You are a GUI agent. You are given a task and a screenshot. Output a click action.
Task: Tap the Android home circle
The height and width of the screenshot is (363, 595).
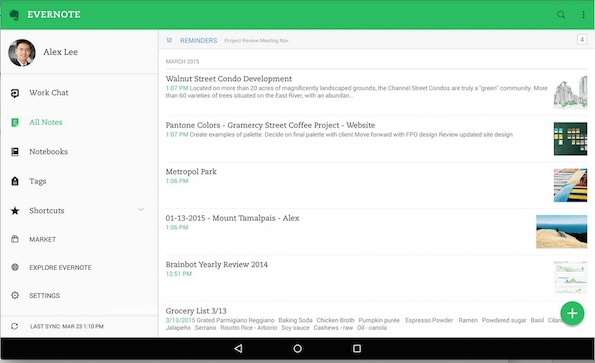(x=298, y=348)
